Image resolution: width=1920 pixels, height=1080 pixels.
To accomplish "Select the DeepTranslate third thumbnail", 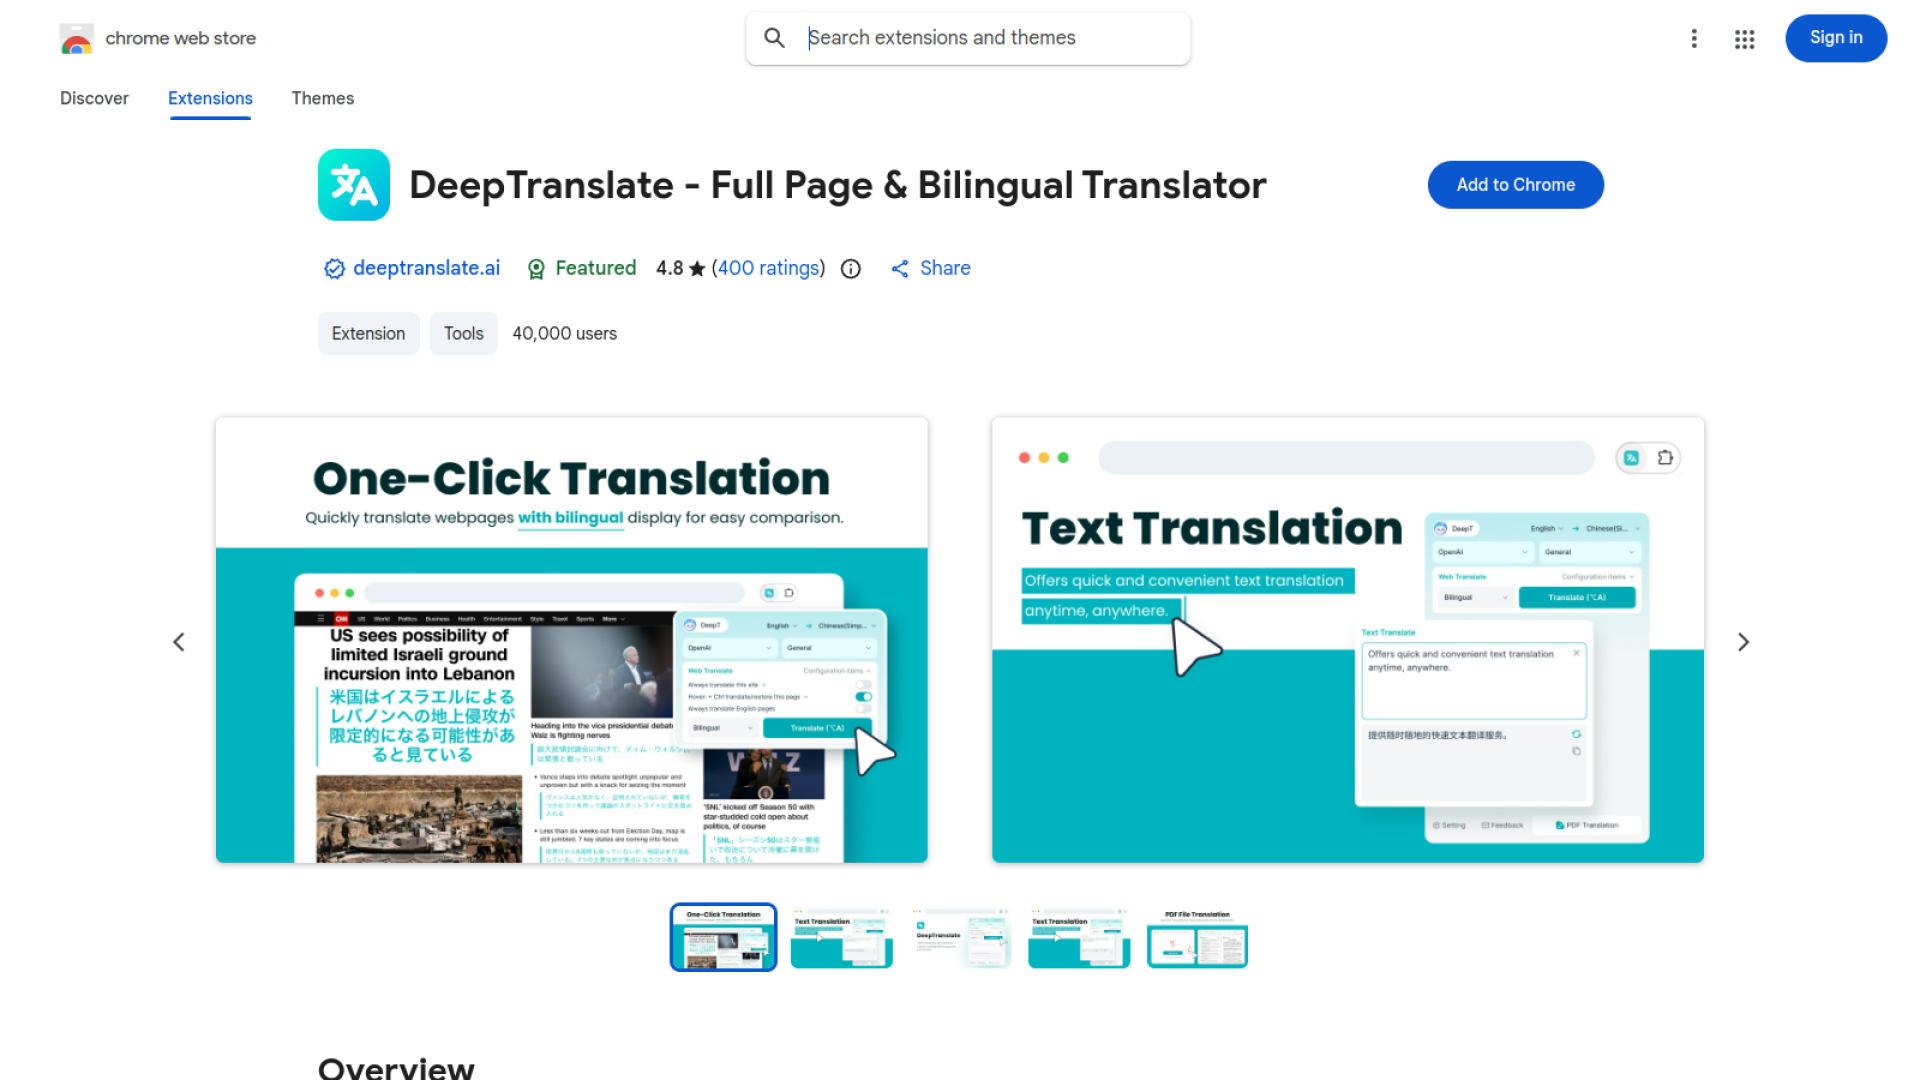I will tap(960, 937).
